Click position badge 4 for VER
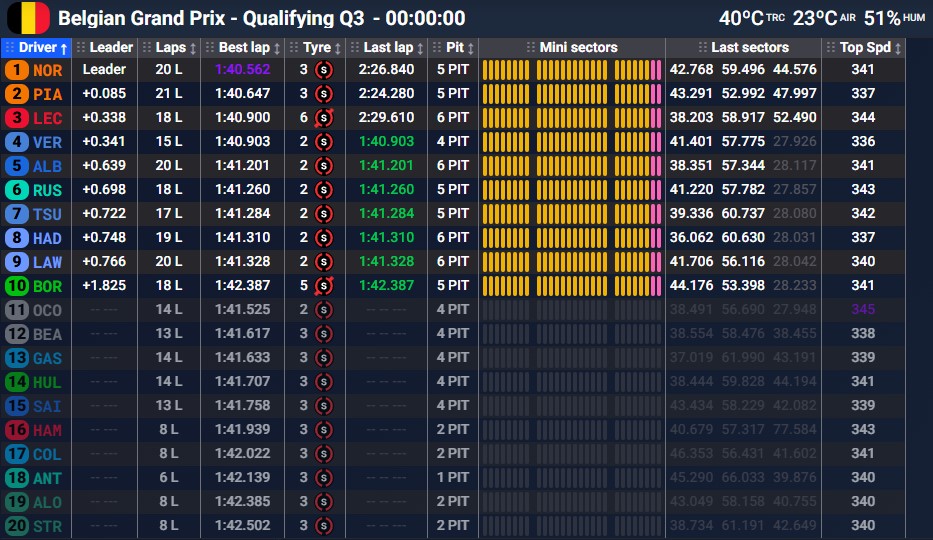The width and height of the screenshot is (933, 540). [x=16, y=142]
